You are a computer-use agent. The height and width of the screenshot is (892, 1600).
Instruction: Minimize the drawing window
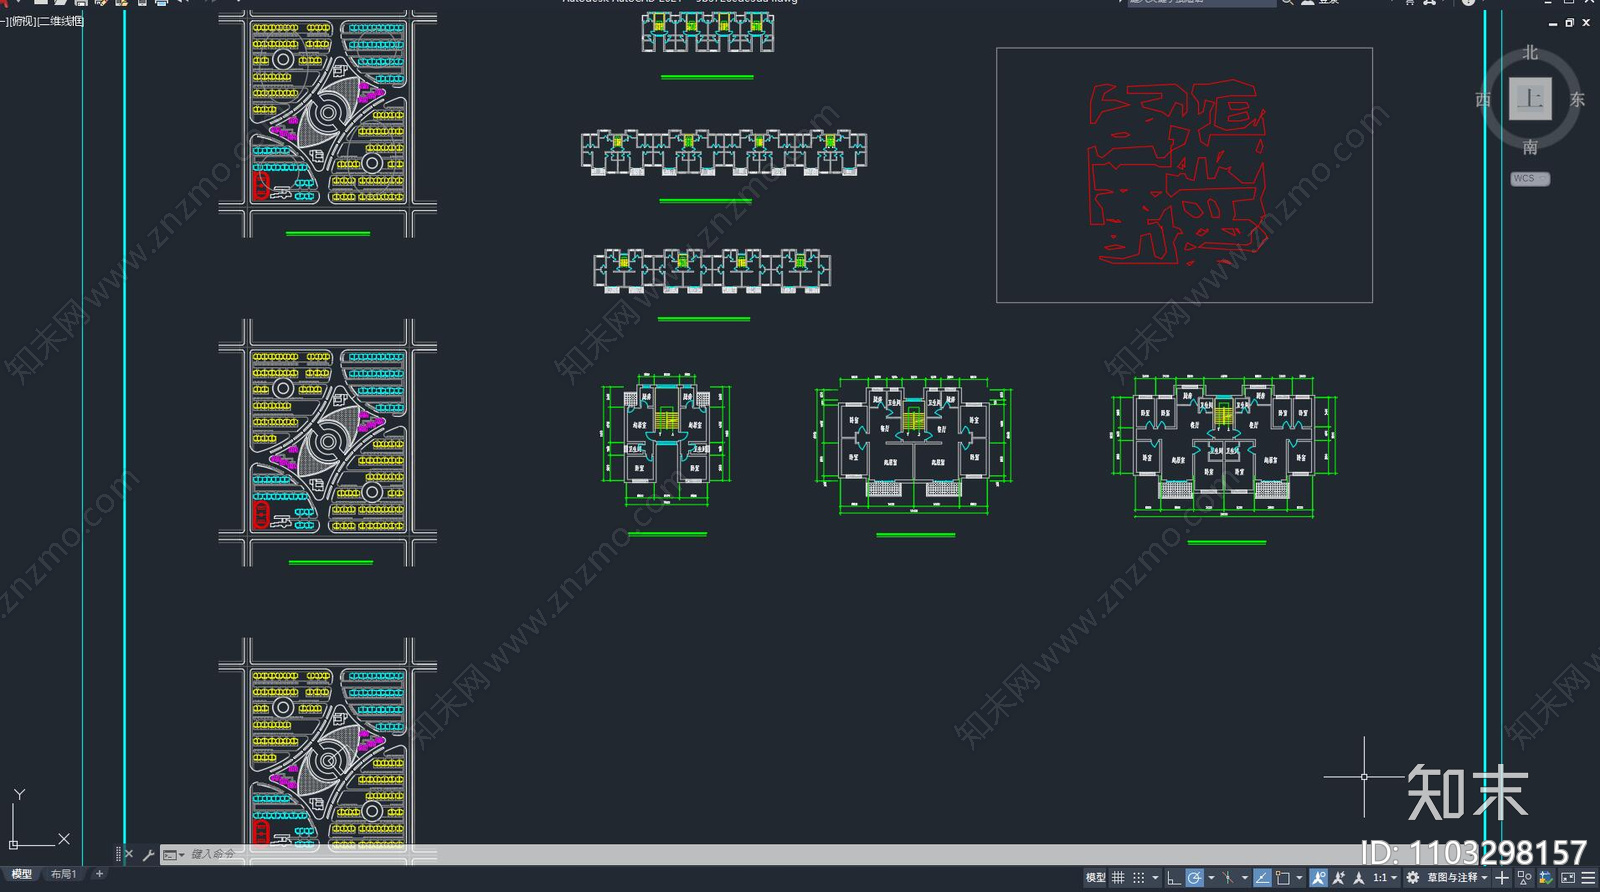pos(1553,23)
